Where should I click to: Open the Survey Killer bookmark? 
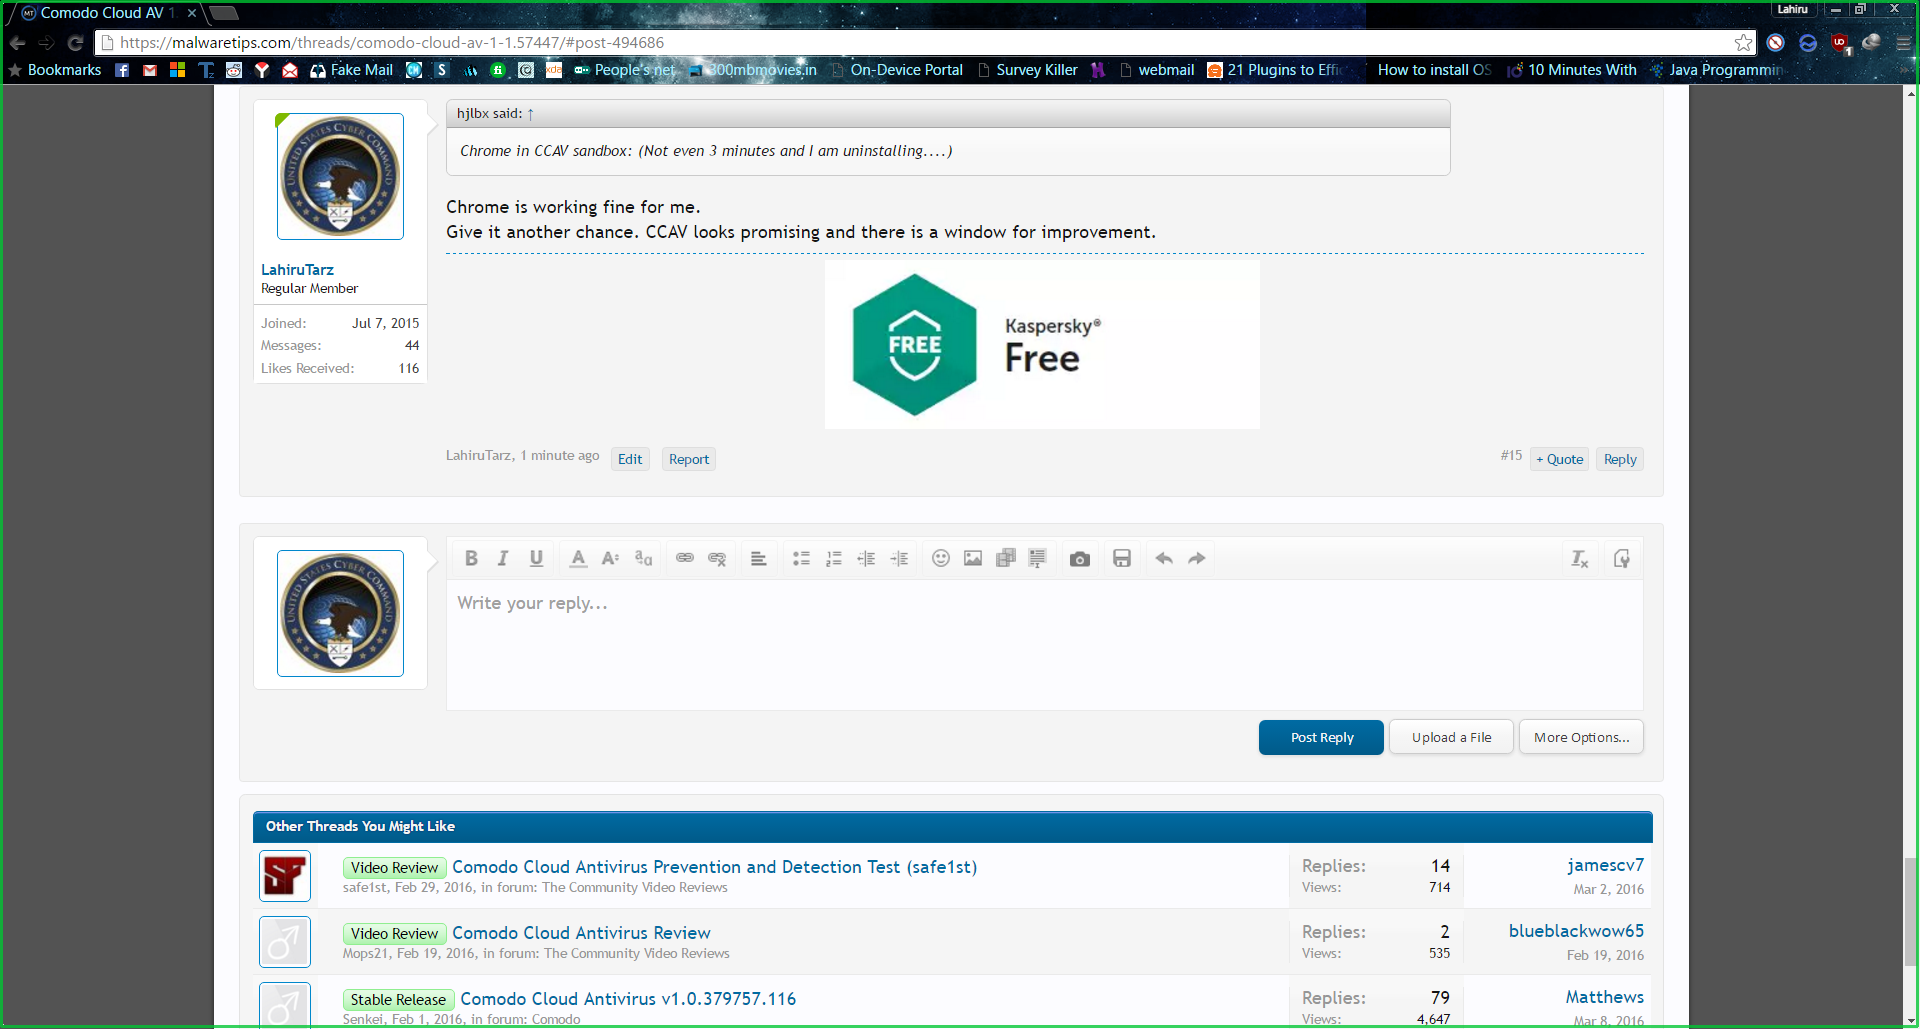(x=1027, y=70)
